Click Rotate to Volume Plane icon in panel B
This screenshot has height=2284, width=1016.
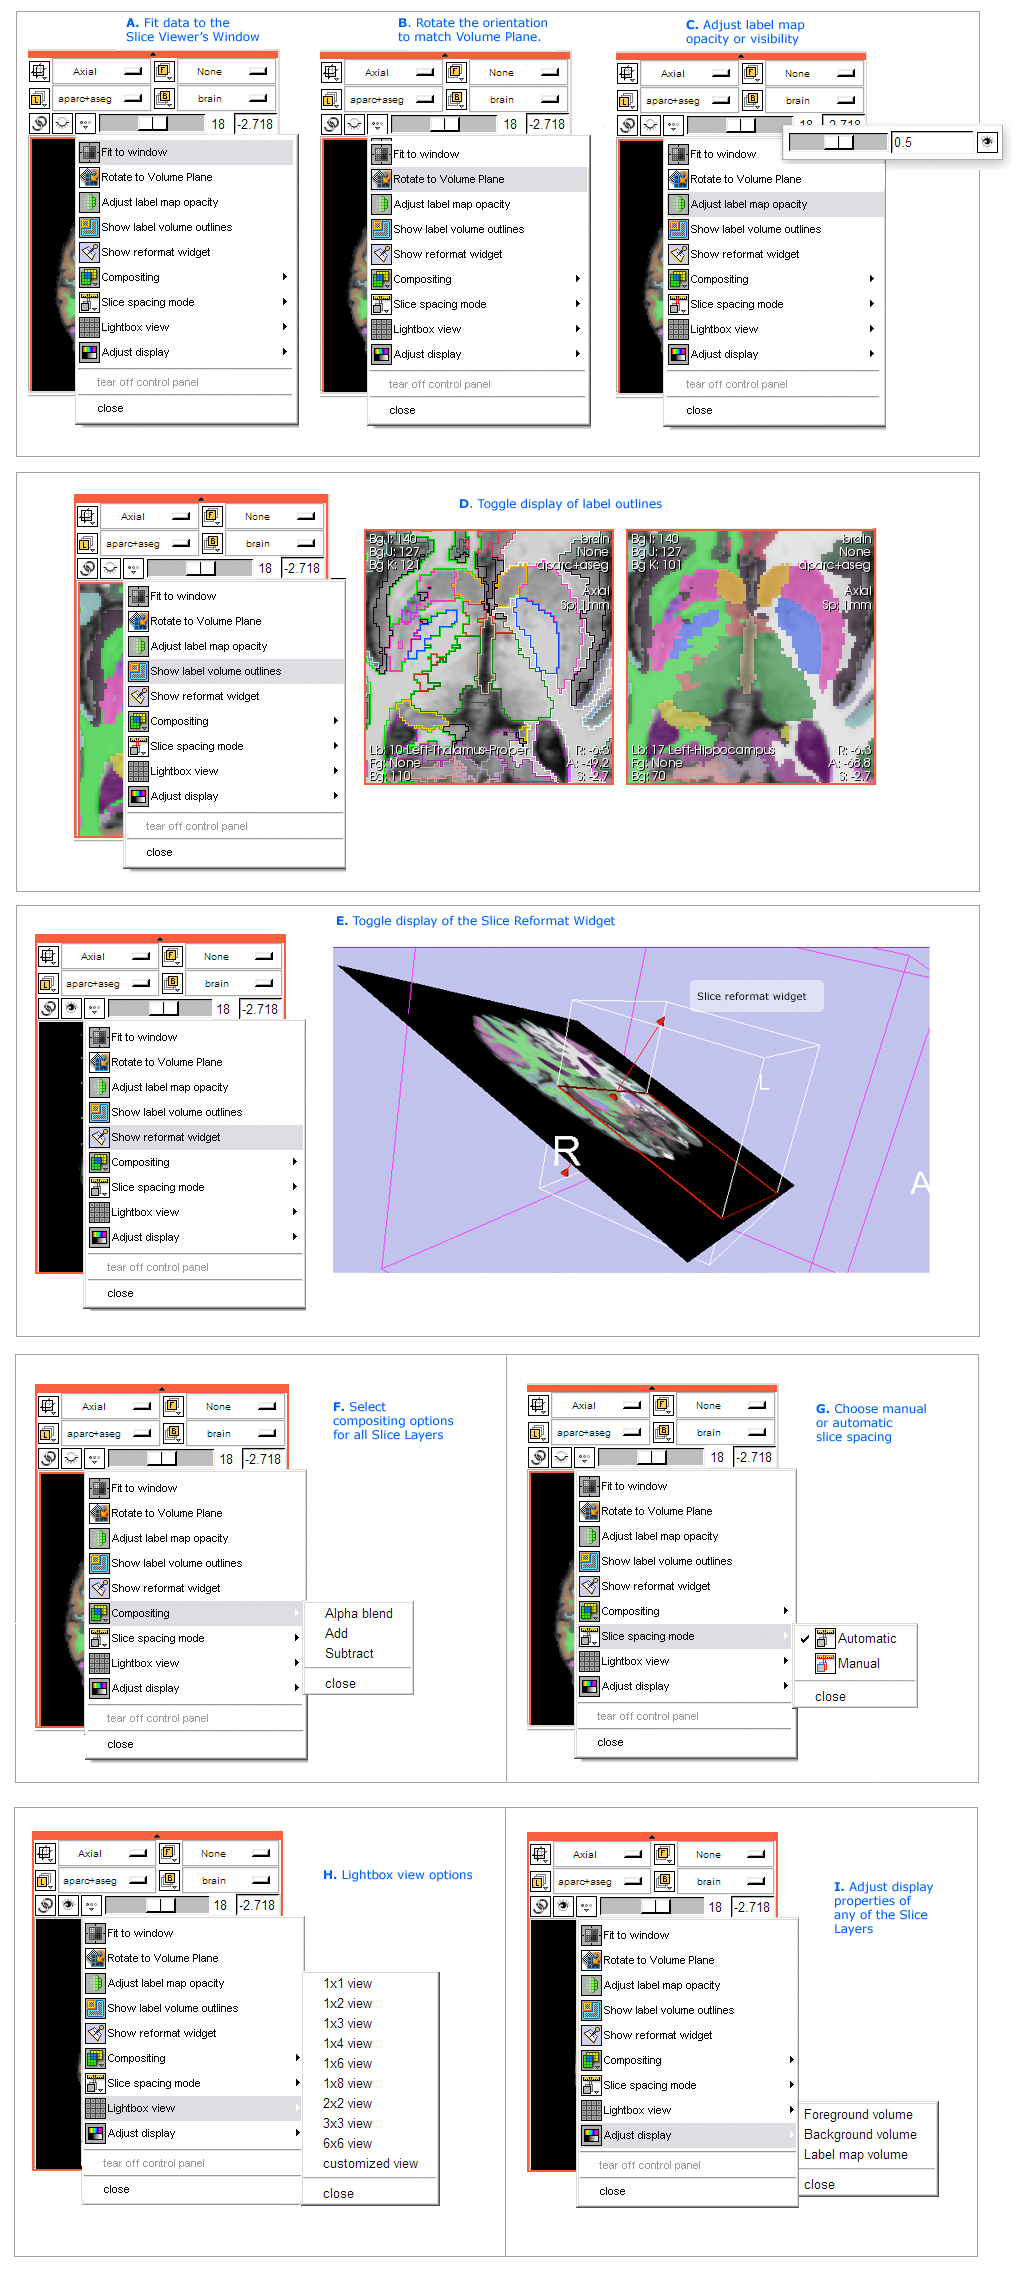[381, 180]
